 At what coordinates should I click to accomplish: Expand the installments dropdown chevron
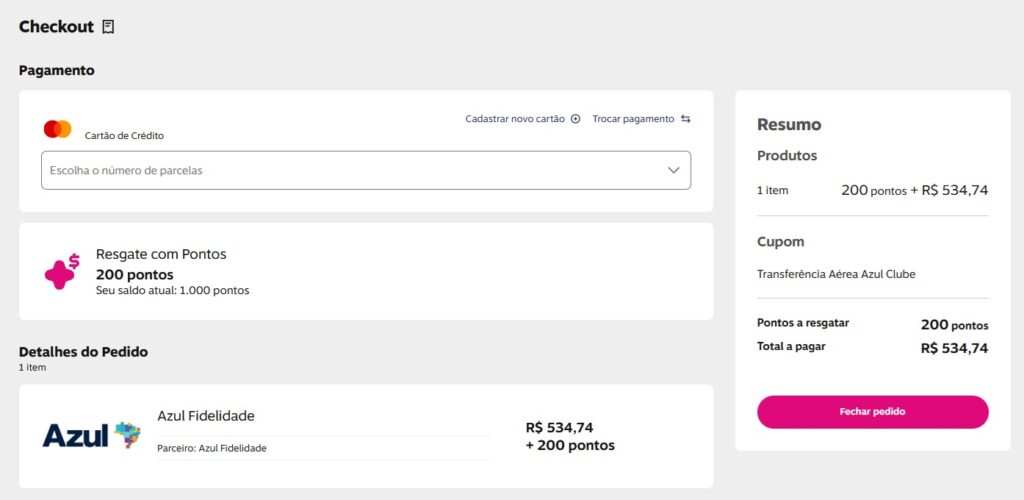(673, 170)
